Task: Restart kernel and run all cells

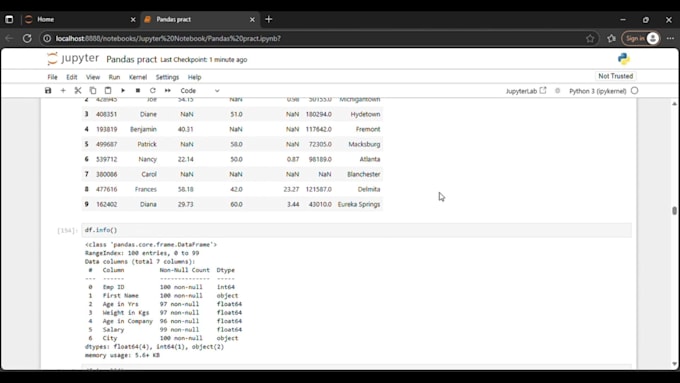Action: [168, 91]
